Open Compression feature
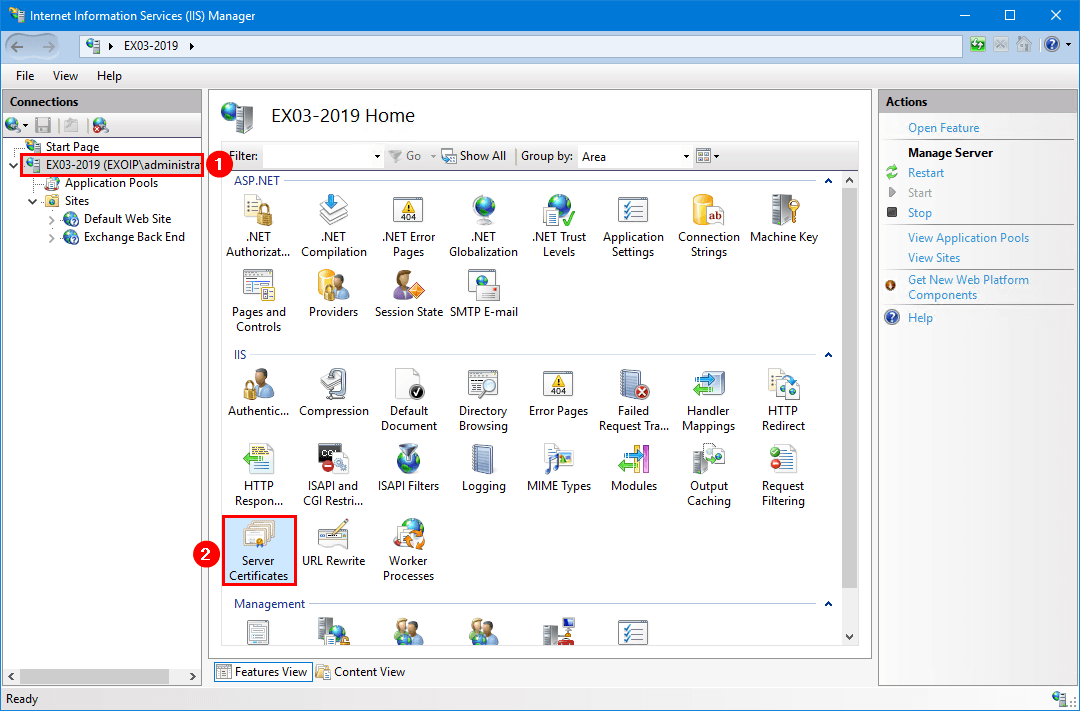Screen dimensions: 1080x711 click(334, 393)
